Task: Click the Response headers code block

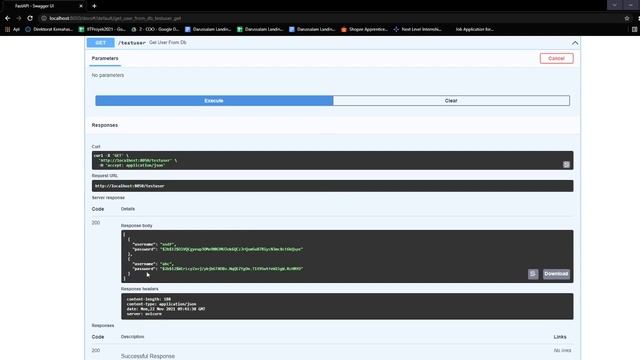Action: tap(347, 306)
